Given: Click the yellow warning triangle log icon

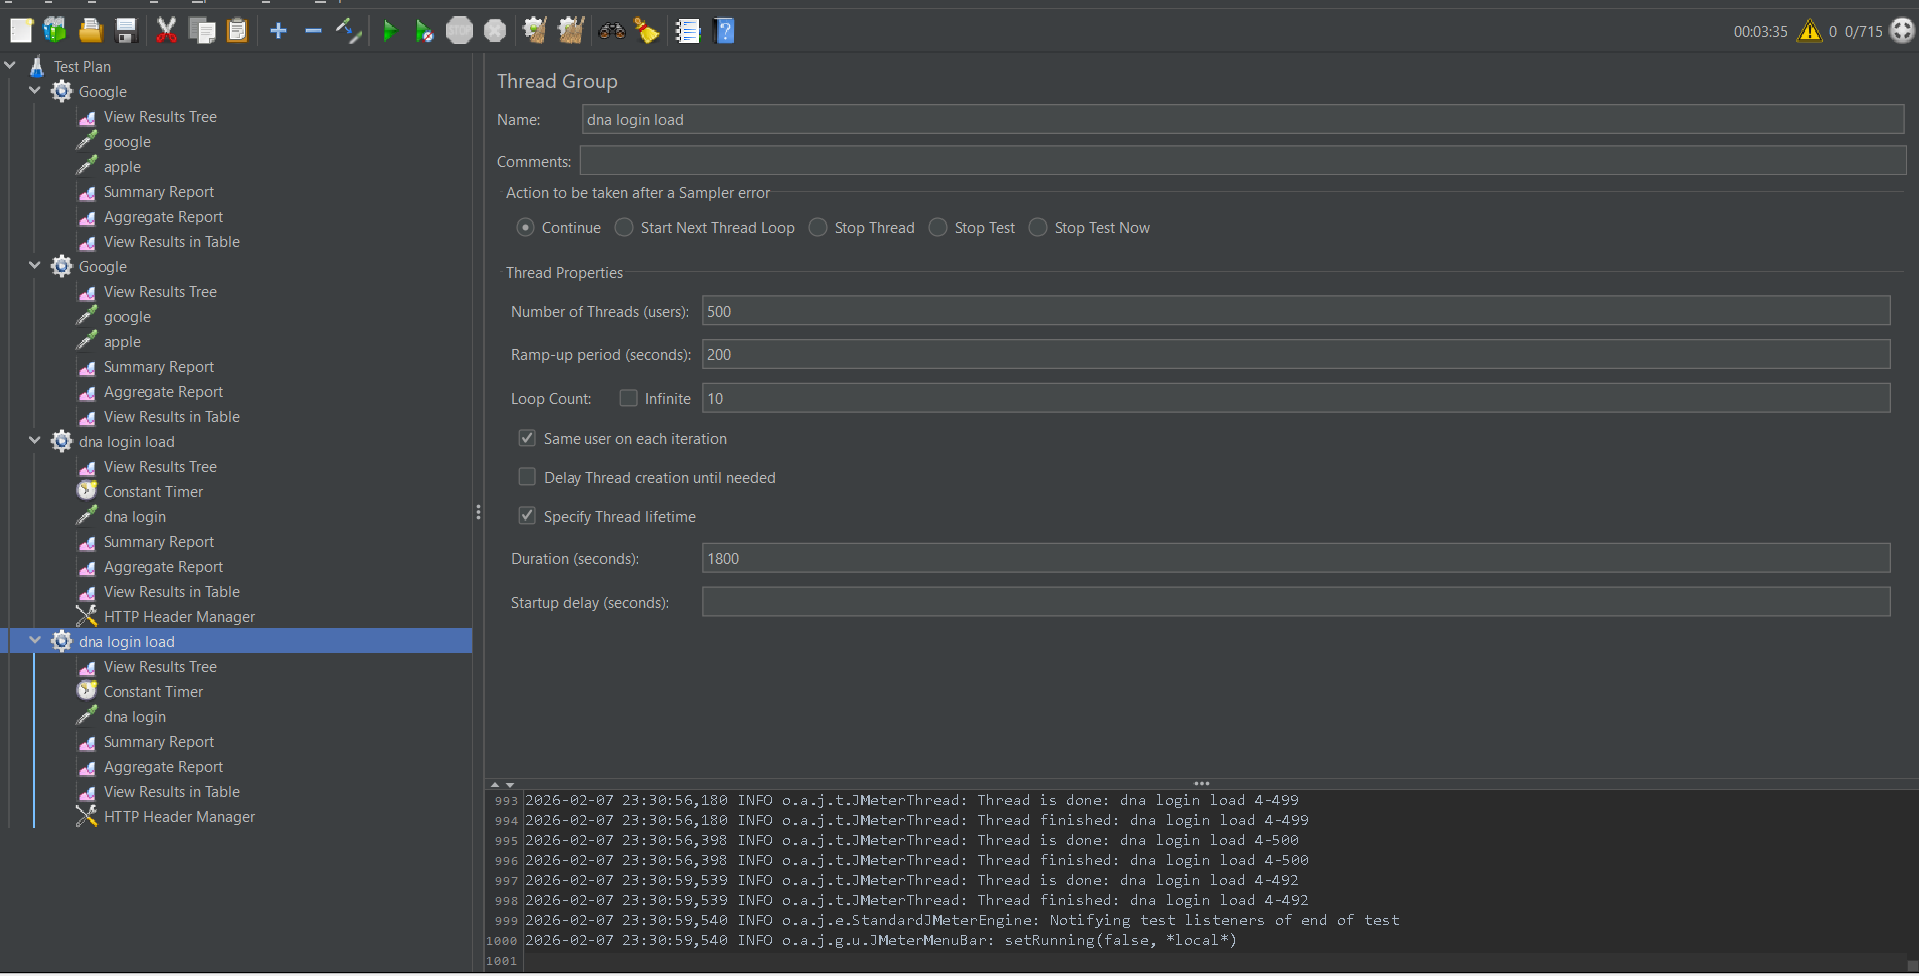Looking at the screenshot, I should (1809, 32).
